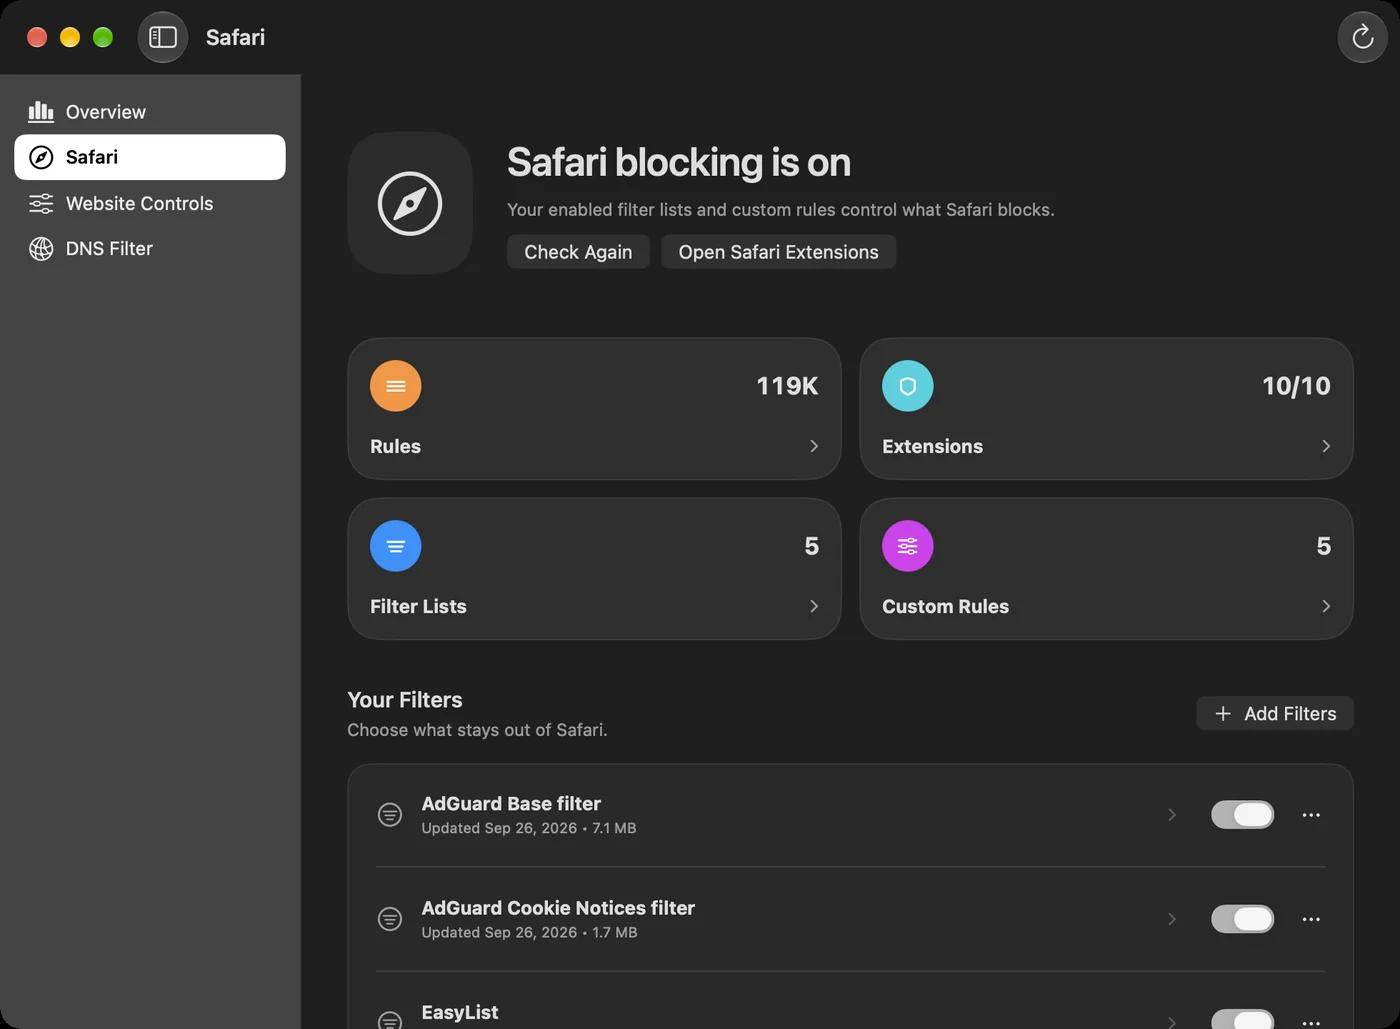Screen dimensions: 1400x1029
Task: Toggle the sidebar visibility icon
Action: [x=163, y=37]
